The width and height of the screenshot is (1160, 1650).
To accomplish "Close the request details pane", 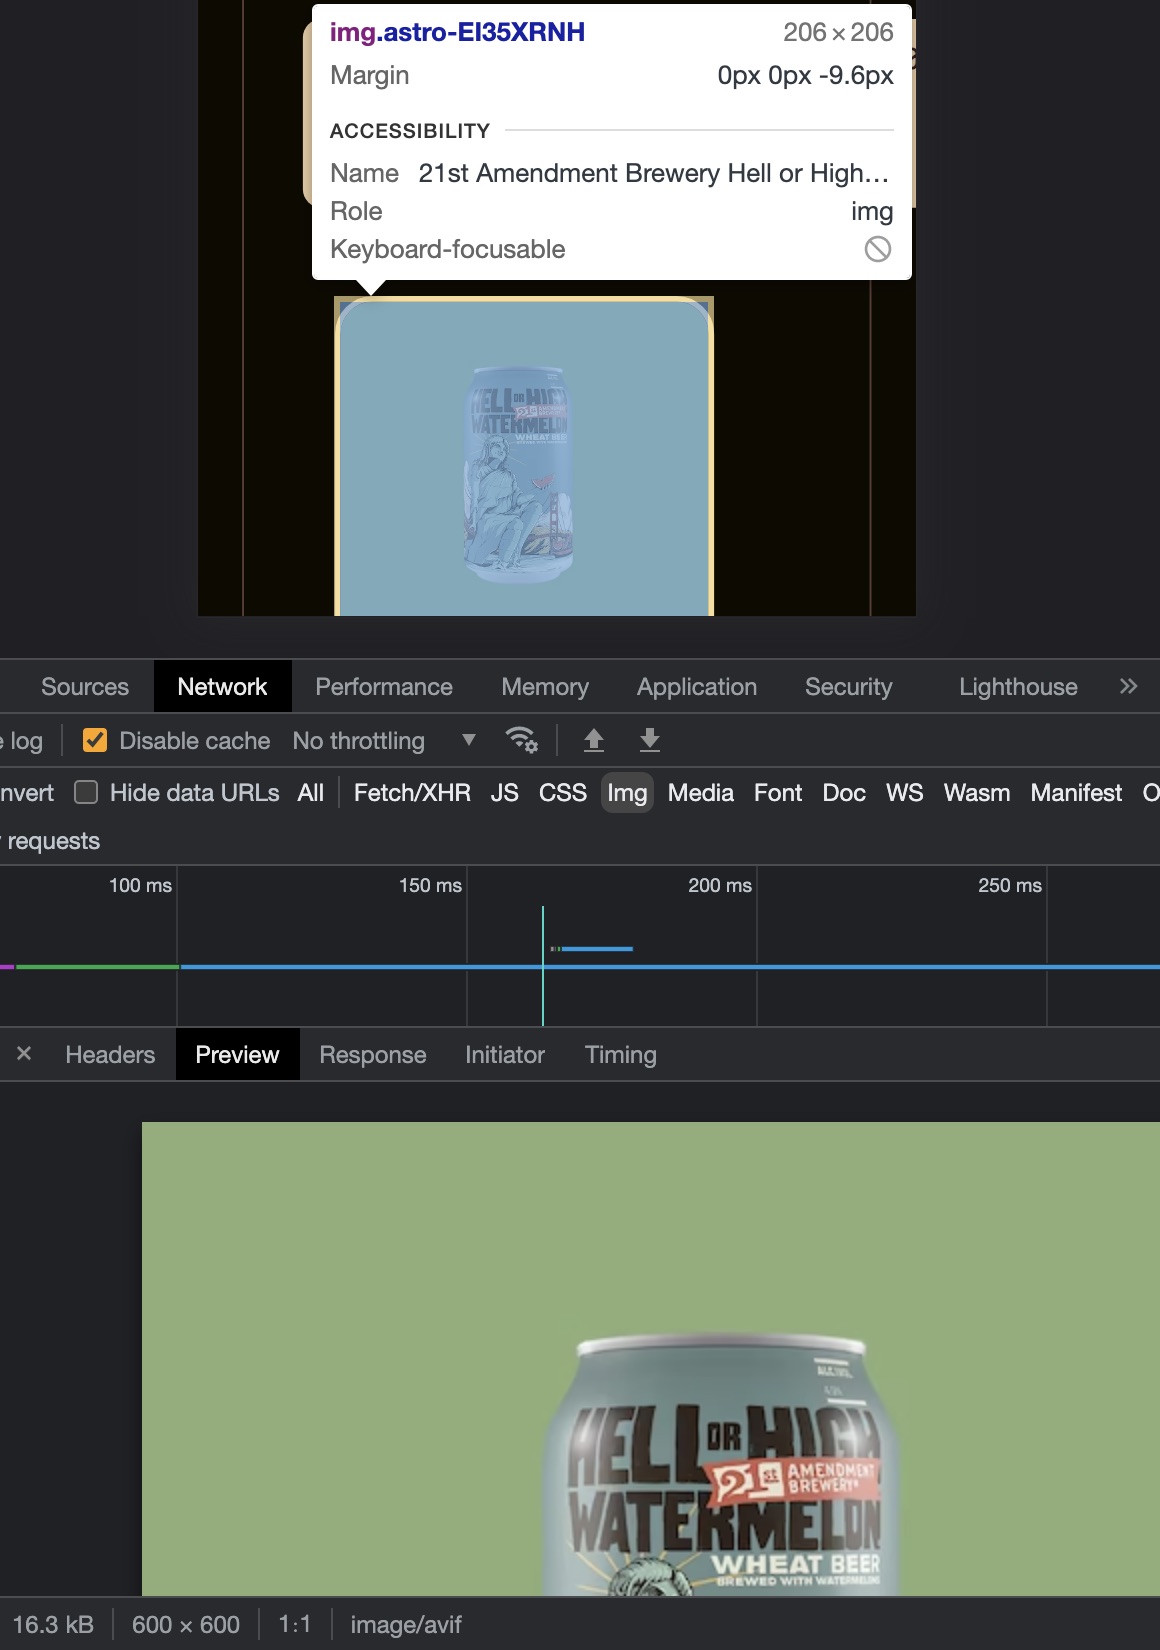I will pos(24,1054).
